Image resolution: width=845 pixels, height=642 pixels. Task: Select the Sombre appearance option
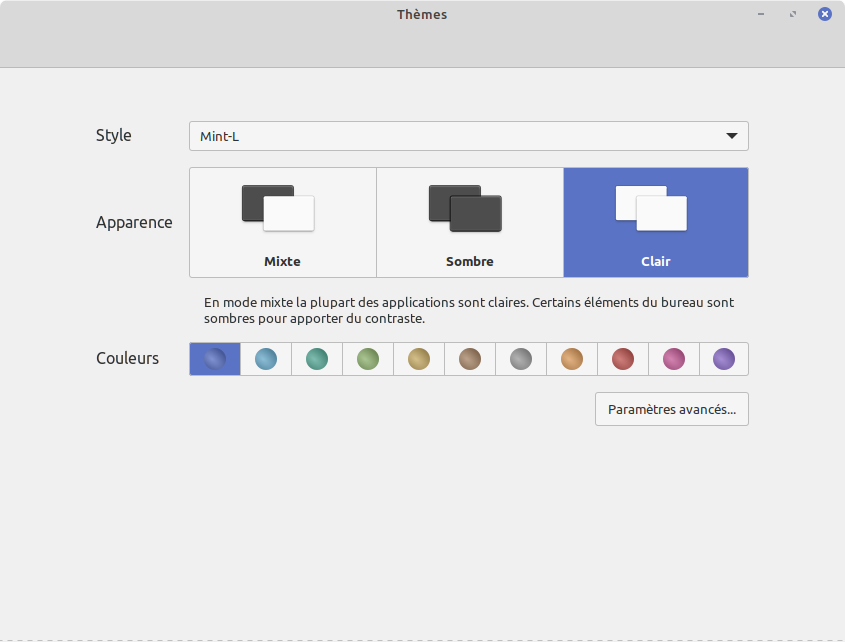[470, 223]
